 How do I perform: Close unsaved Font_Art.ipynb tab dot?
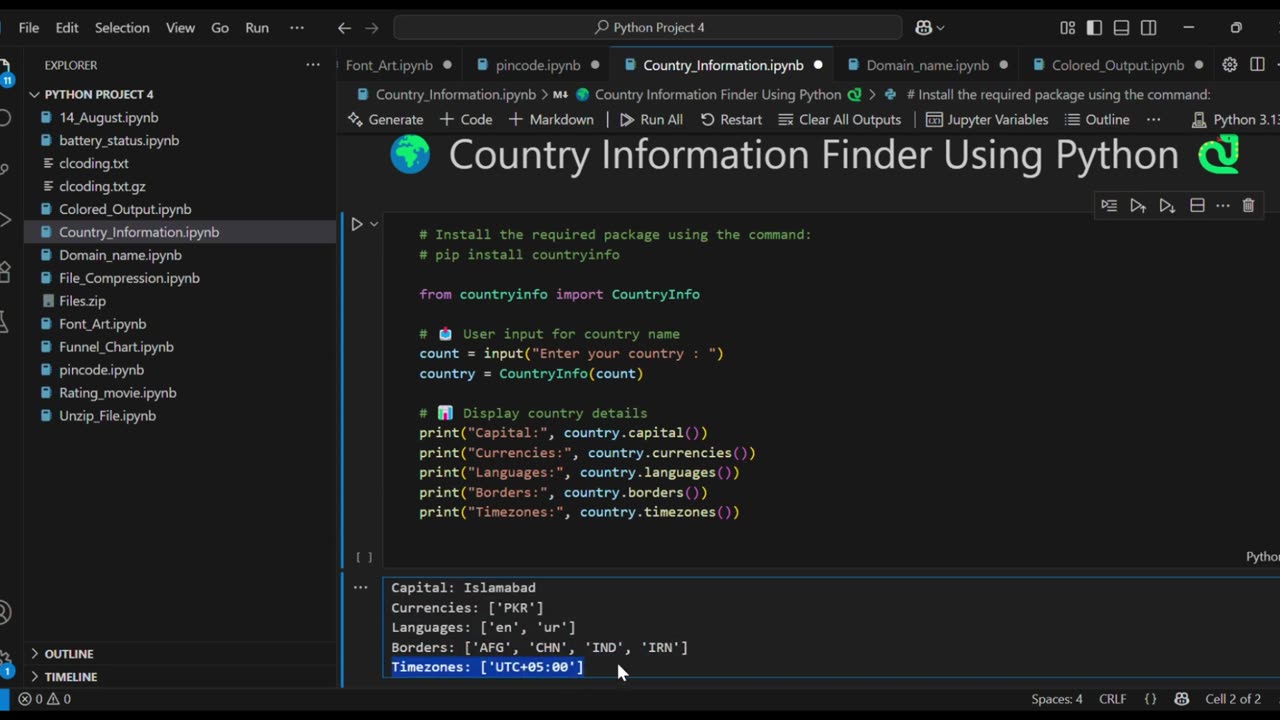(447, 65)
